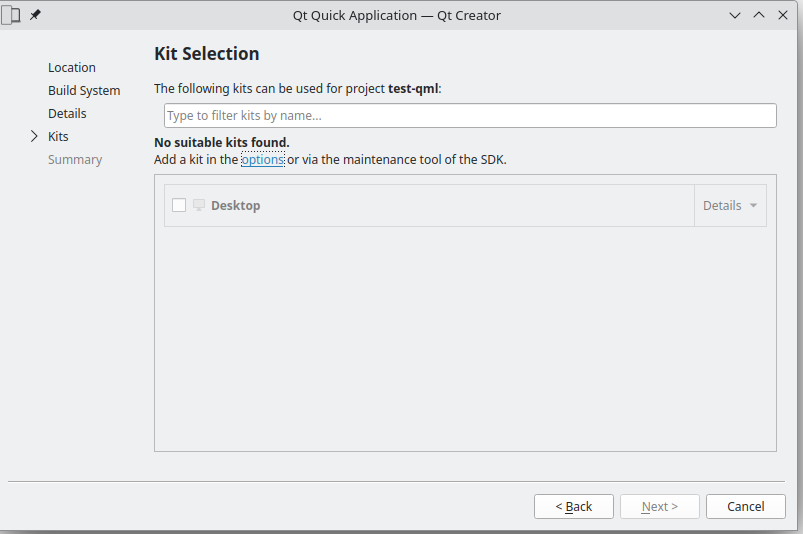This screenshot has width=803, height=534.
Task: Toggle the pin window icon
Action: (x=35, y=15)
